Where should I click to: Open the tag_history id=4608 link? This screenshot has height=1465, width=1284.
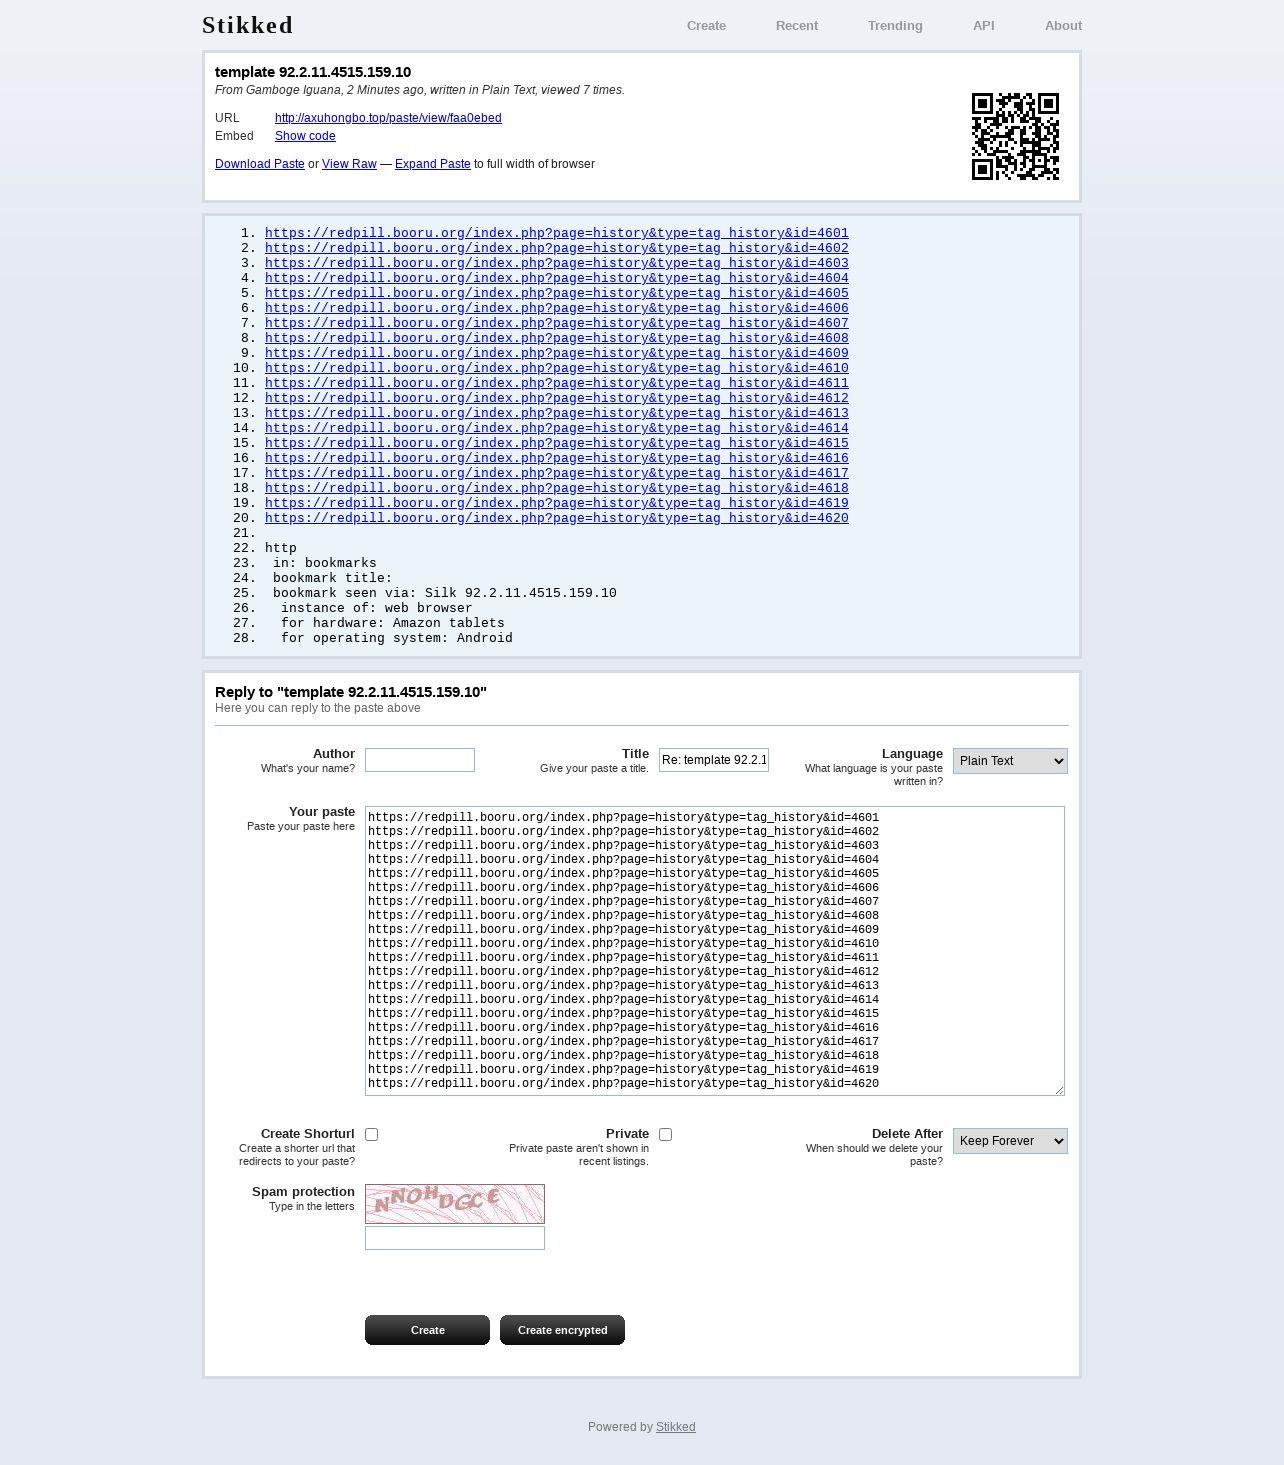[x=557, y=338]
